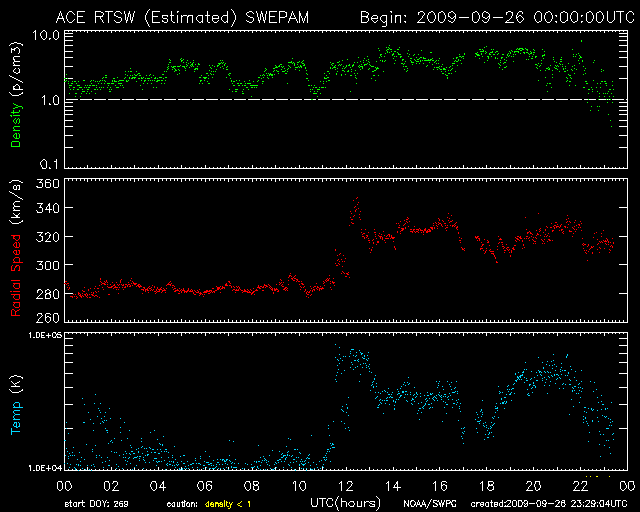
Task: Click the '14' hour label on time axis
Action: [393, 486]
